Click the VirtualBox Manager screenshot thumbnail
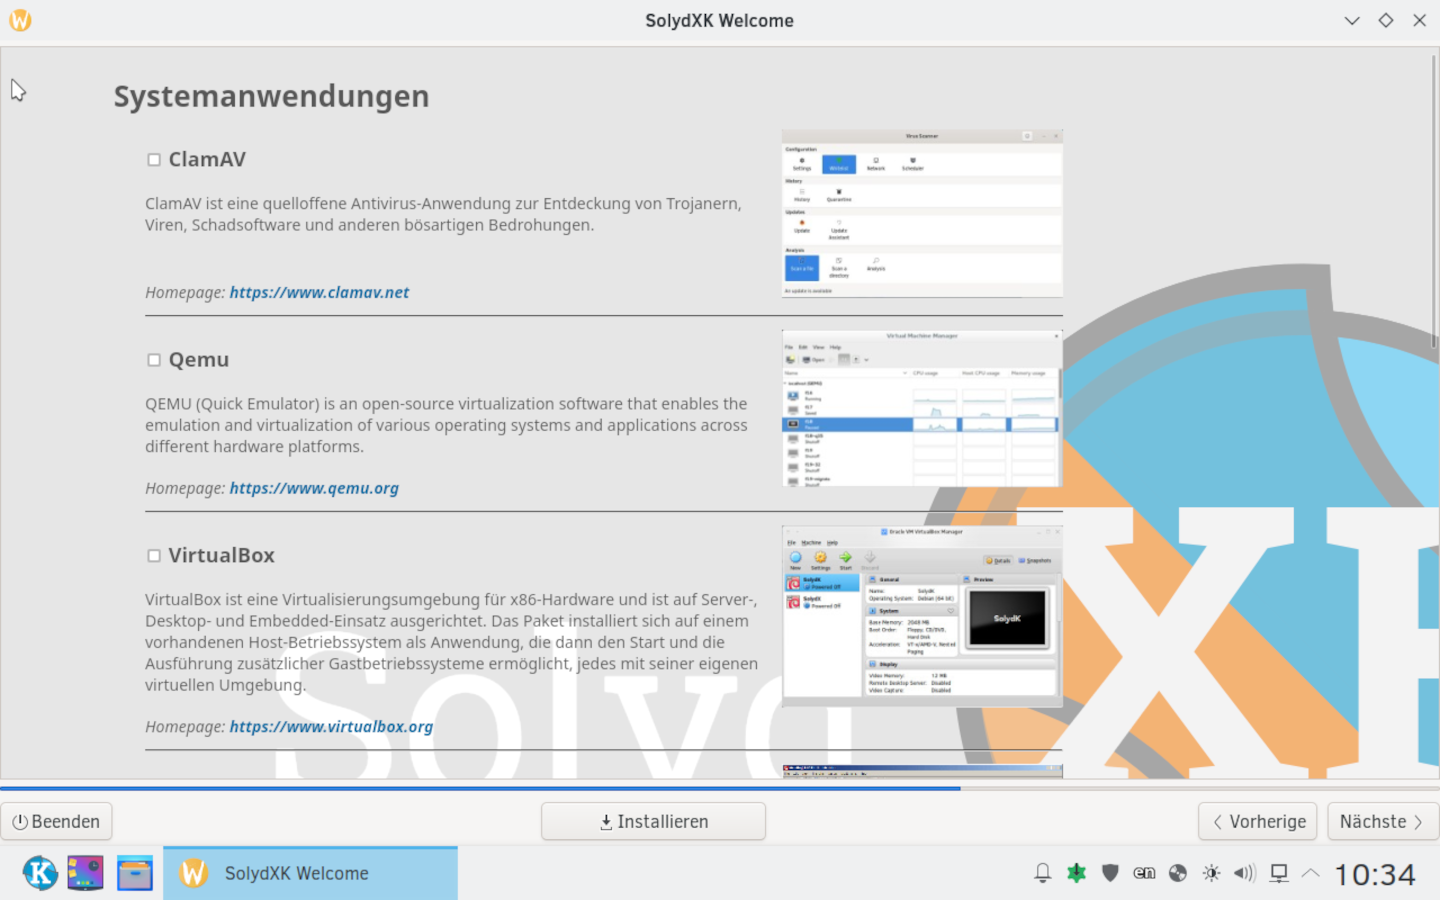The image size is (1440, 900). point(921,615)
